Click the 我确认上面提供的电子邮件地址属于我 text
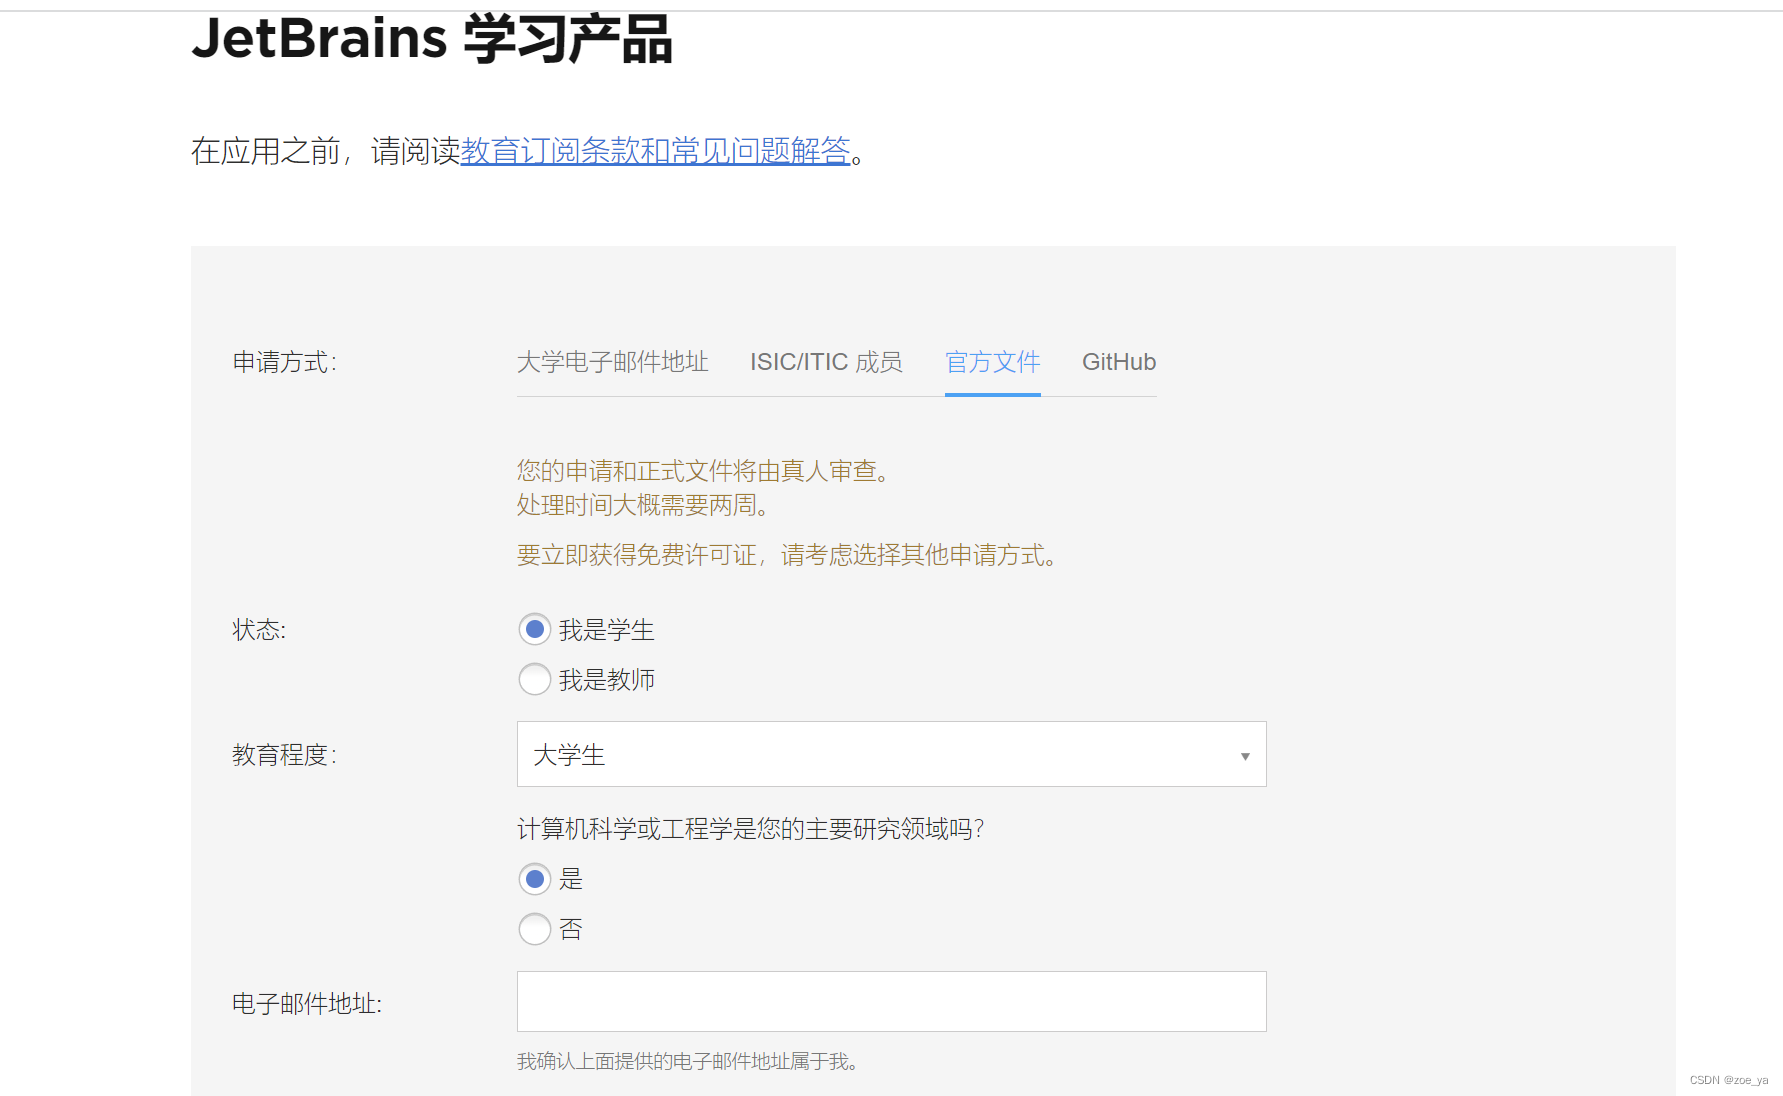The height and width of the screenshot is (1096, 1783). pyautogui.click(x=688, y=1061)
